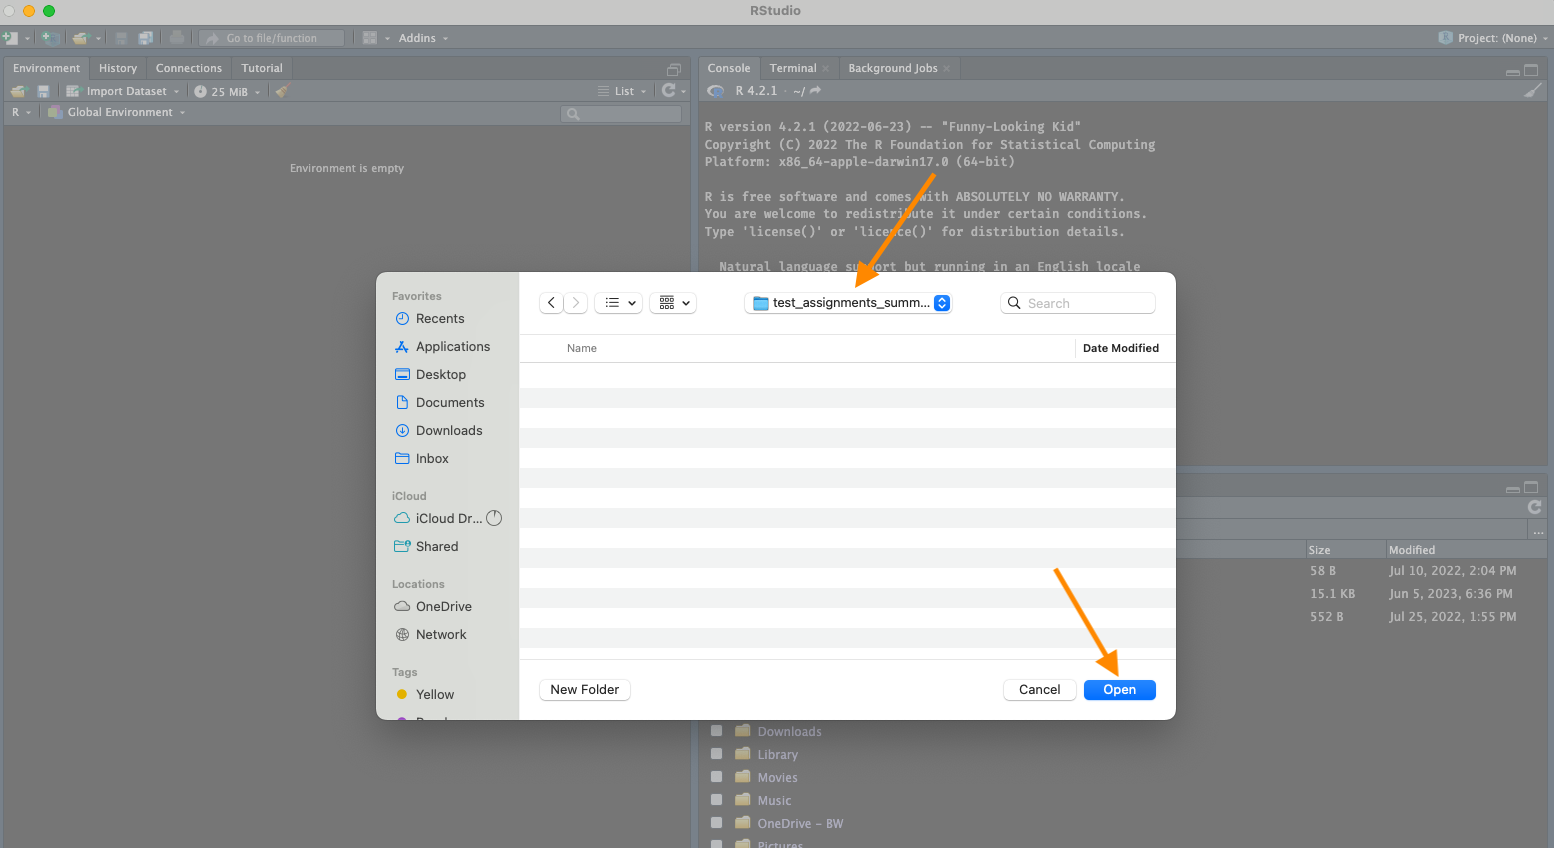Screen dimensions: 1554x848
Task: Click the create project icon
Action: point(50,38)
